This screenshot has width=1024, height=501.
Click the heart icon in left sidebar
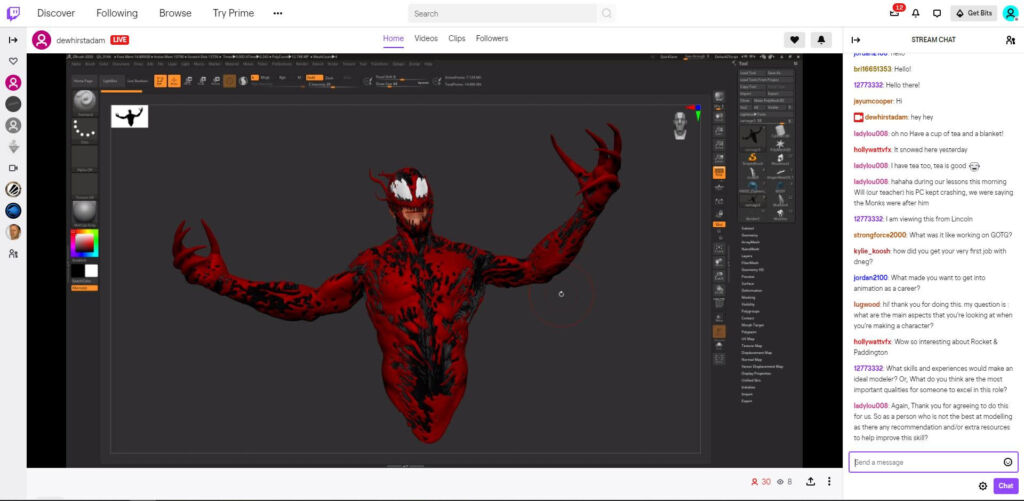(13, 61)
